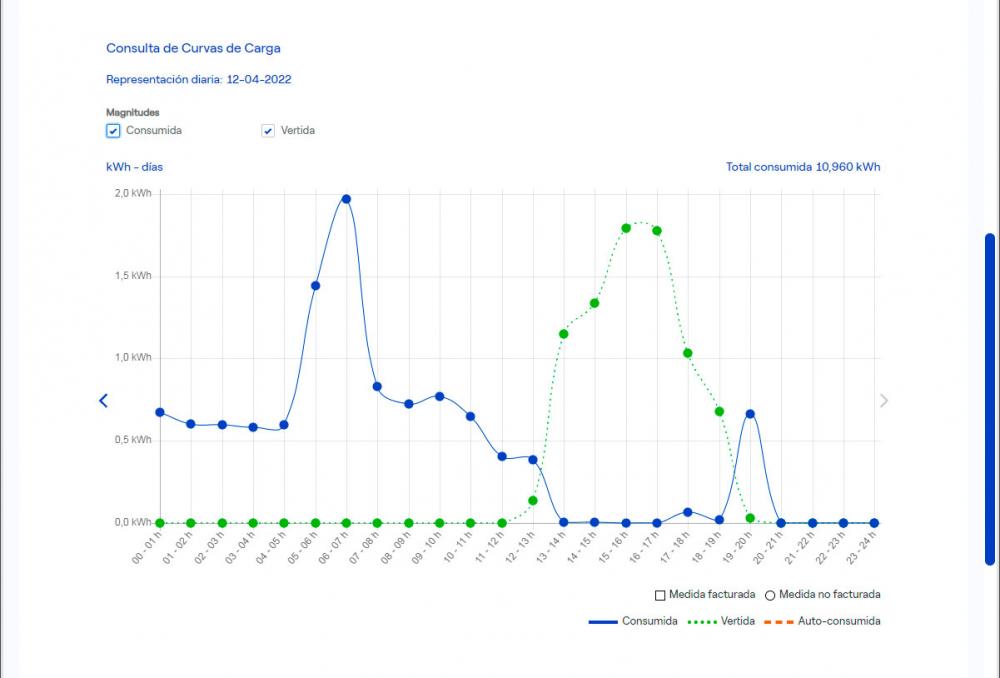Select Vertida data point at 14 - 15 h

click(x=594, y=304)
